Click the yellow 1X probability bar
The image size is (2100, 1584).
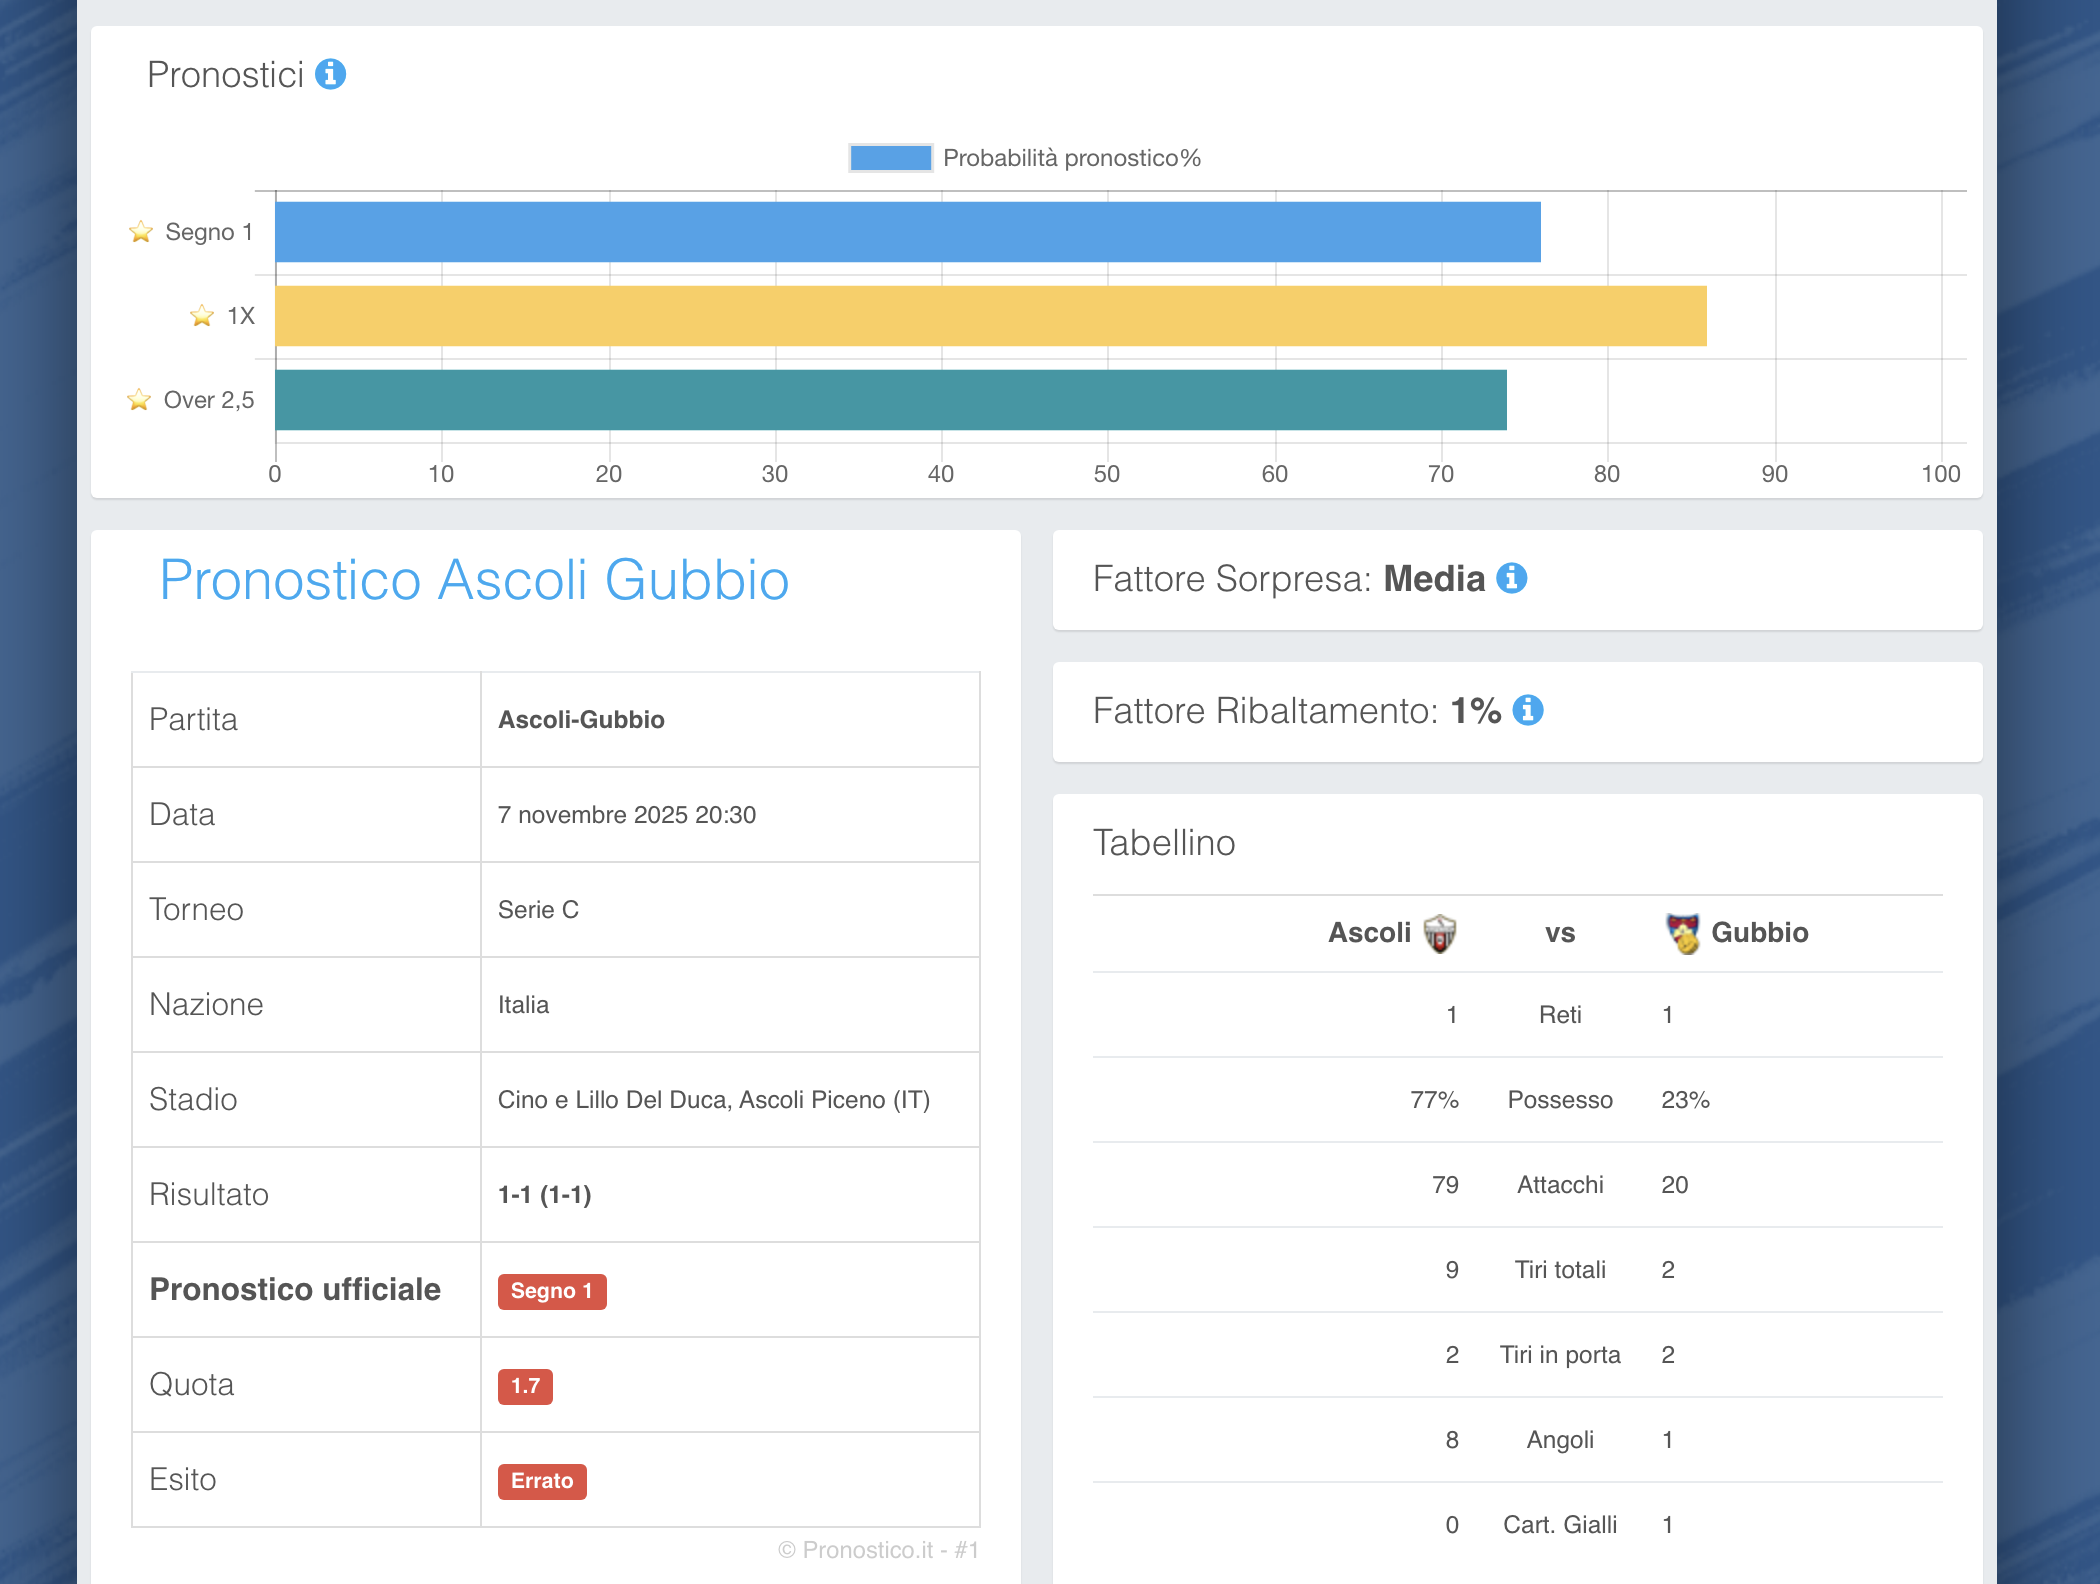990,316
